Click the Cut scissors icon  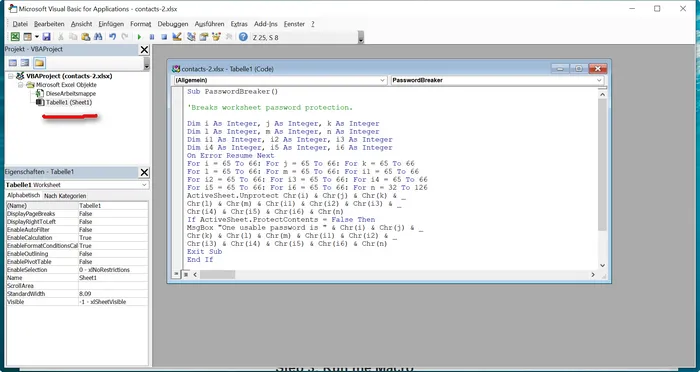coord(61,37)
